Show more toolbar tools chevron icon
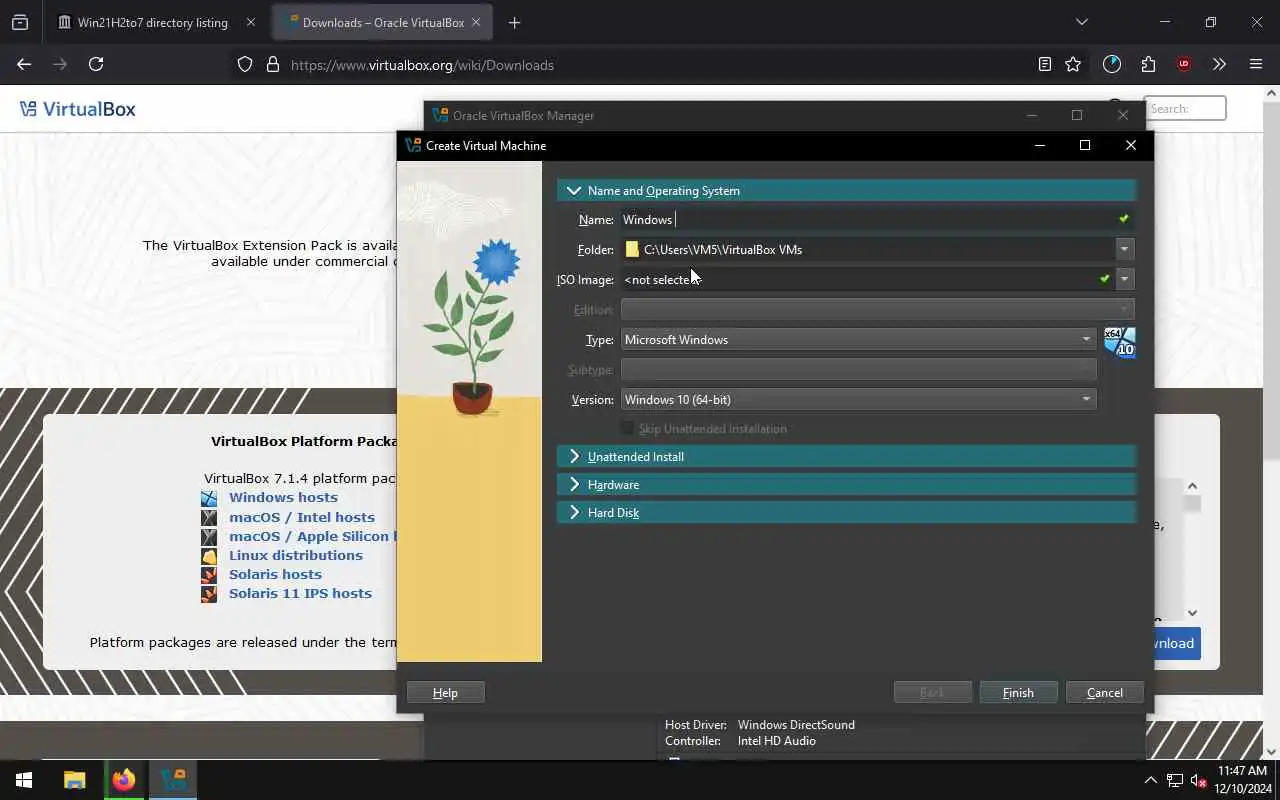Screen dimensions: 1280x800 (1219, 64)
